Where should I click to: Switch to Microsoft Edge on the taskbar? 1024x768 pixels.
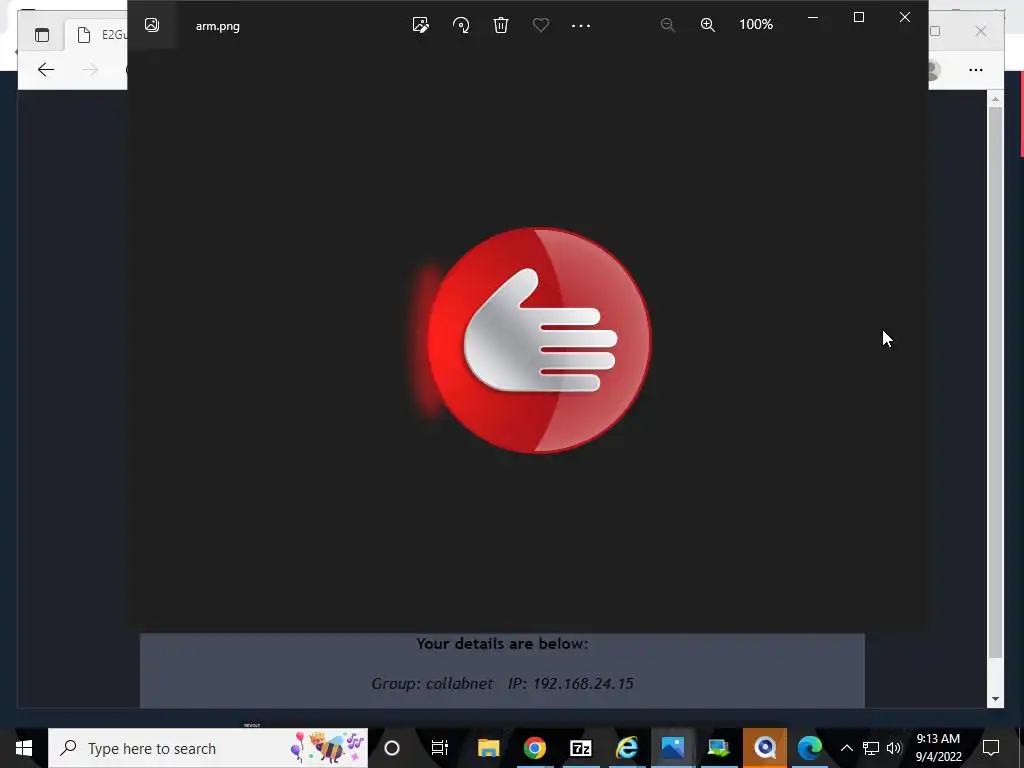pos(810,748)
